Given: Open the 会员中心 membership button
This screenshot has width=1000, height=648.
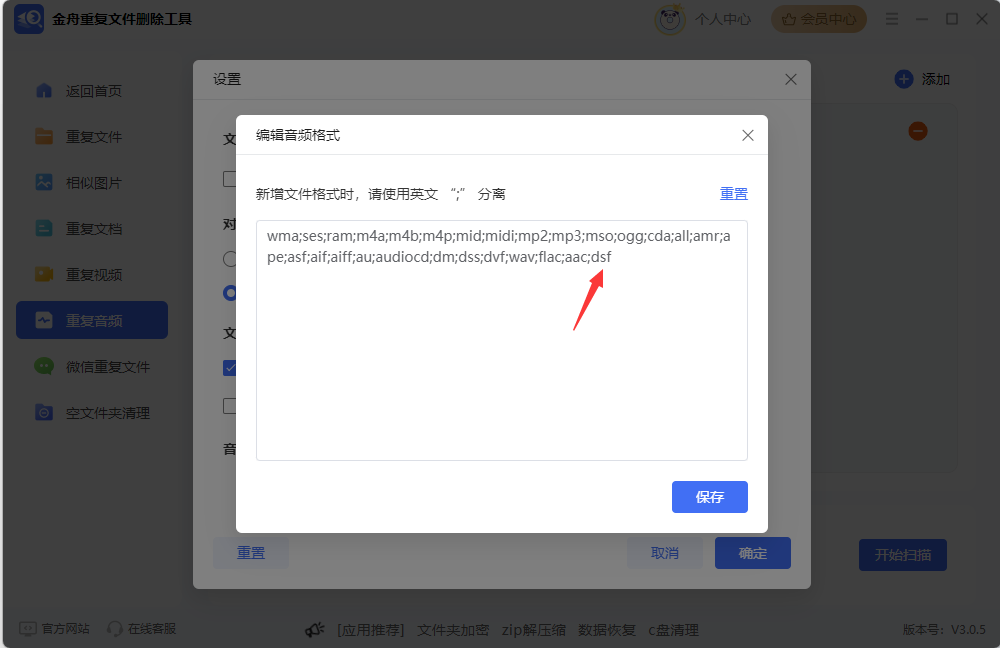Looking at the screenshot, I should pos(819,19).
